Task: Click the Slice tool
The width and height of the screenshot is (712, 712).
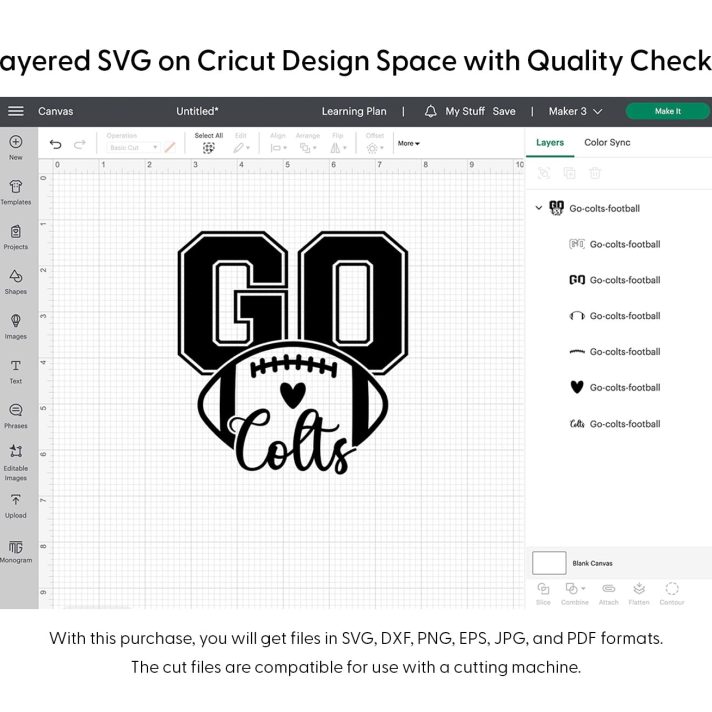Action: (x=543, y=594)
